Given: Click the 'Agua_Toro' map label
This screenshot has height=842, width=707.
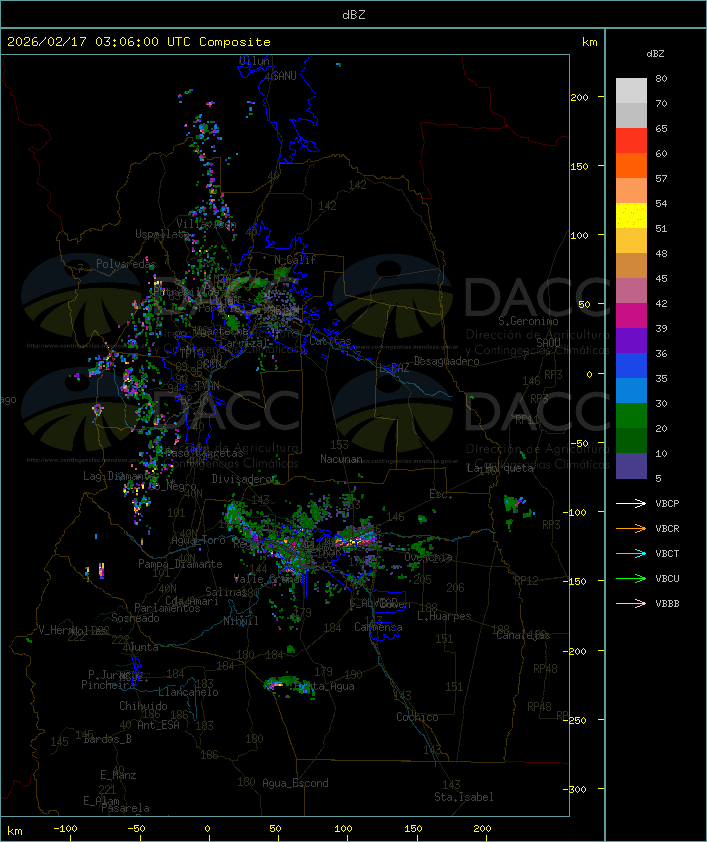Looking at the screenshot, I should [x=198, y=540].
